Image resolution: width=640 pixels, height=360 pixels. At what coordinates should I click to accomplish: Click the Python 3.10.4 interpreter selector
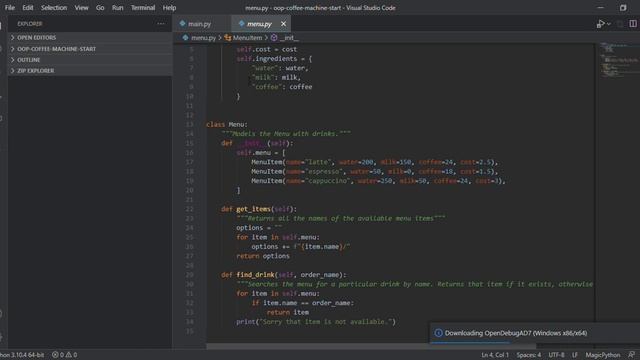coord(22,355)
